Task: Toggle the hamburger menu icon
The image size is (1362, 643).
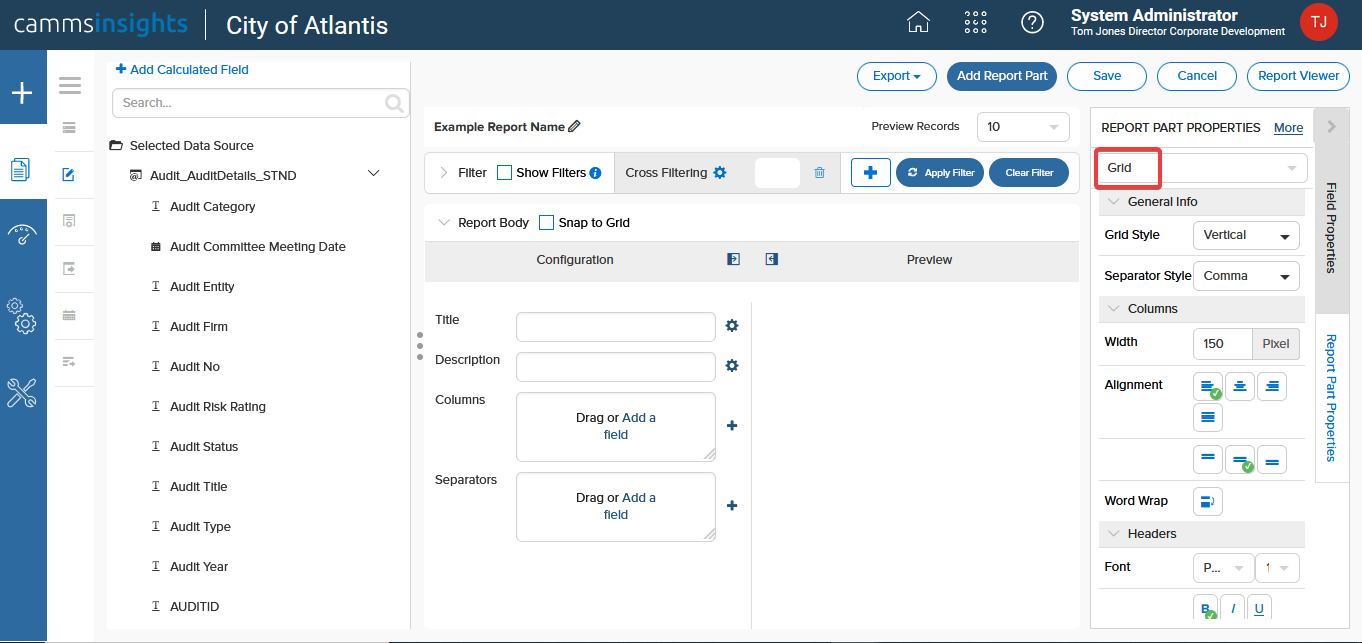Action: pyautogui.click(x=70, y=86)
